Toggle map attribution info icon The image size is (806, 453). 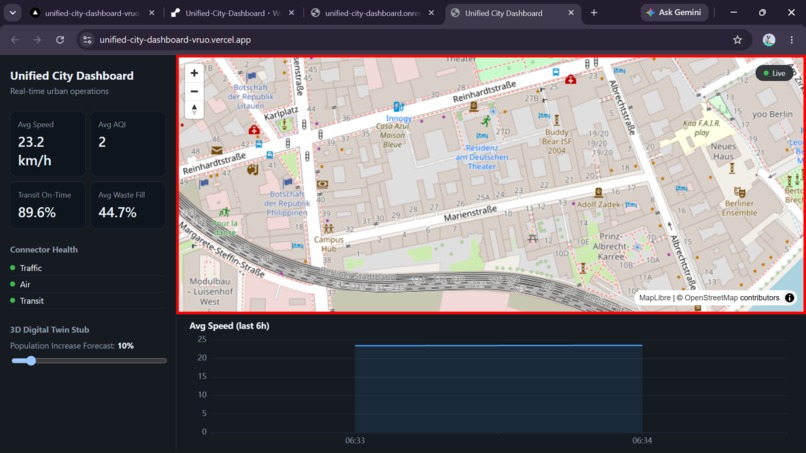point(790,298)
